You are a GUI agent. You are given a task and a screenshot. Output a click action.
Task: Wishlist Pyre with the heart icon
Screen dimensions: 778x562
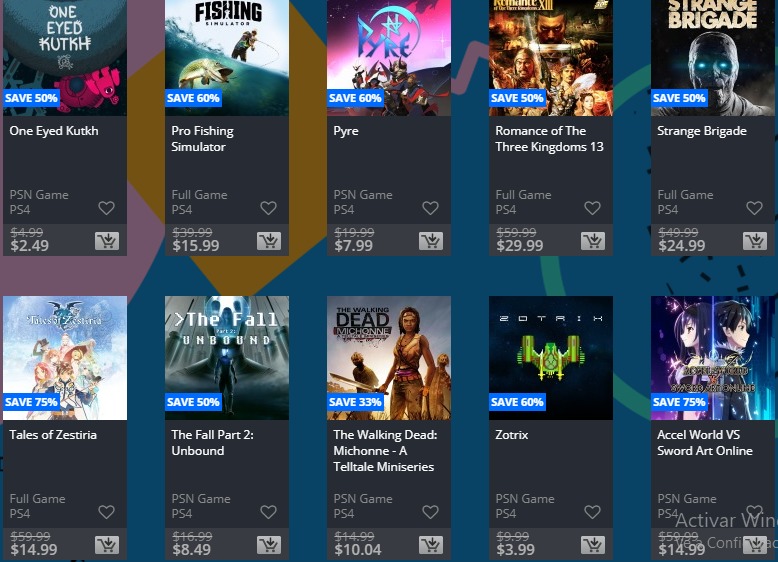coord(430,208)
